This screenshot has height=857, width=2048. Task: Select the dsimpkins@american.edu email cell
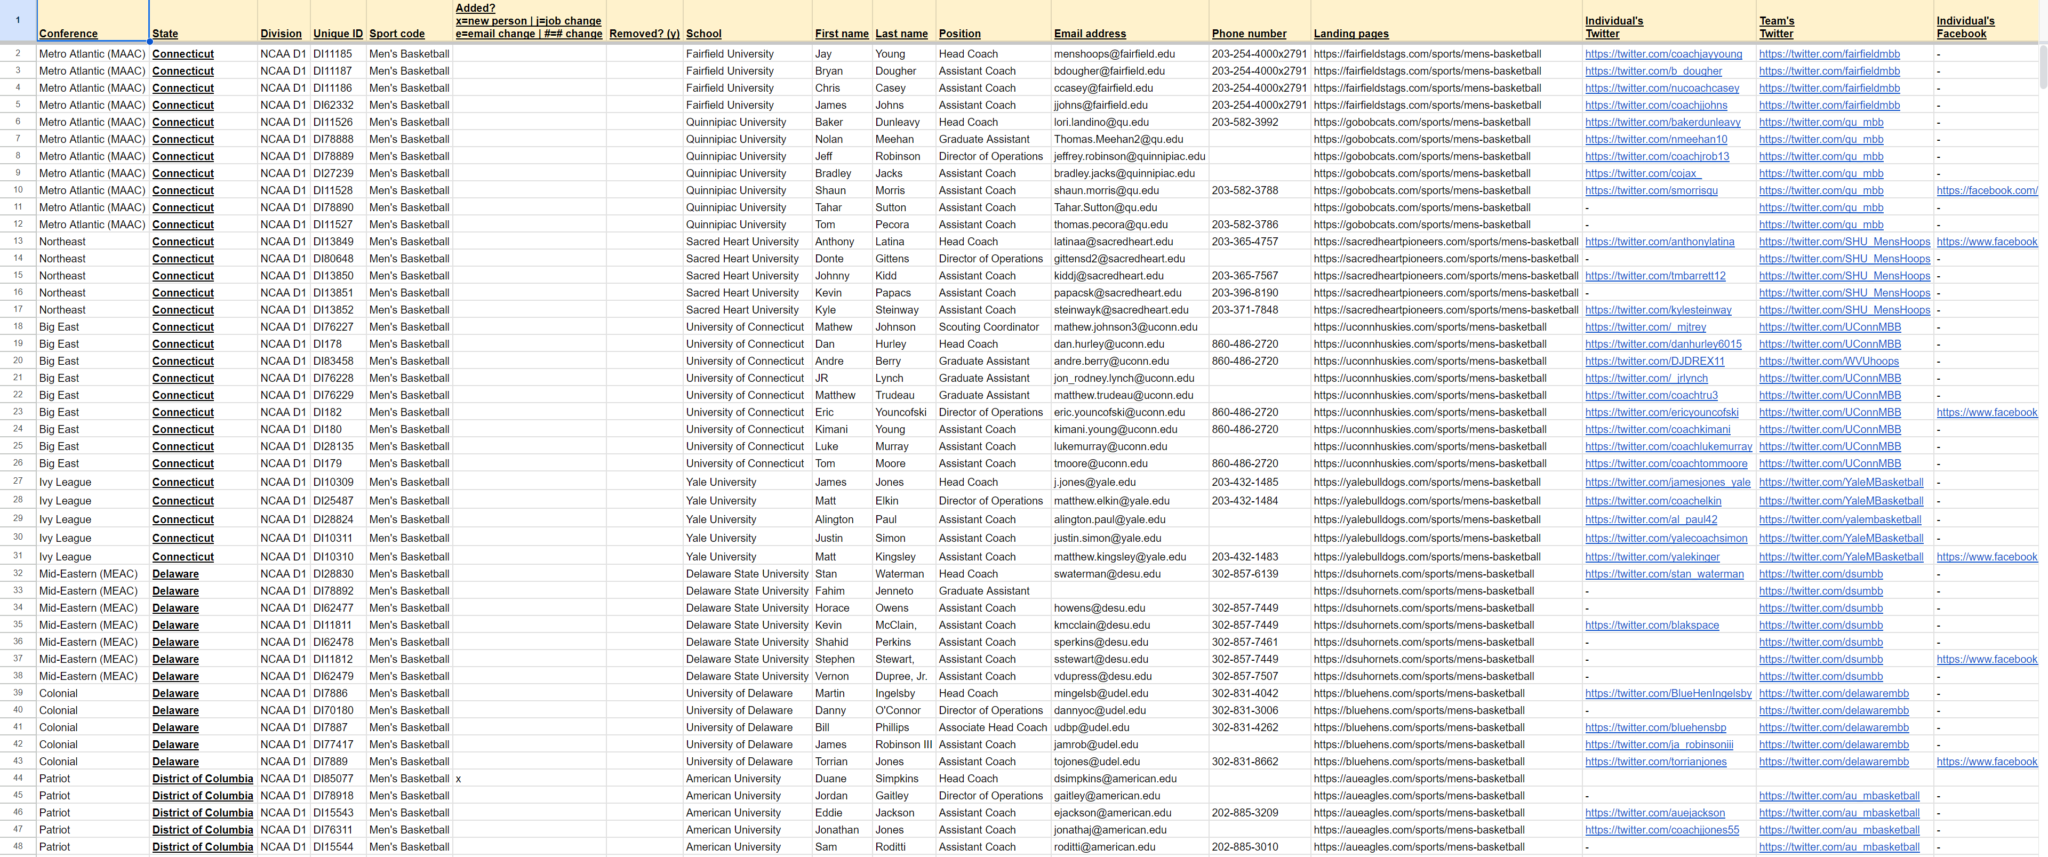1130,778
